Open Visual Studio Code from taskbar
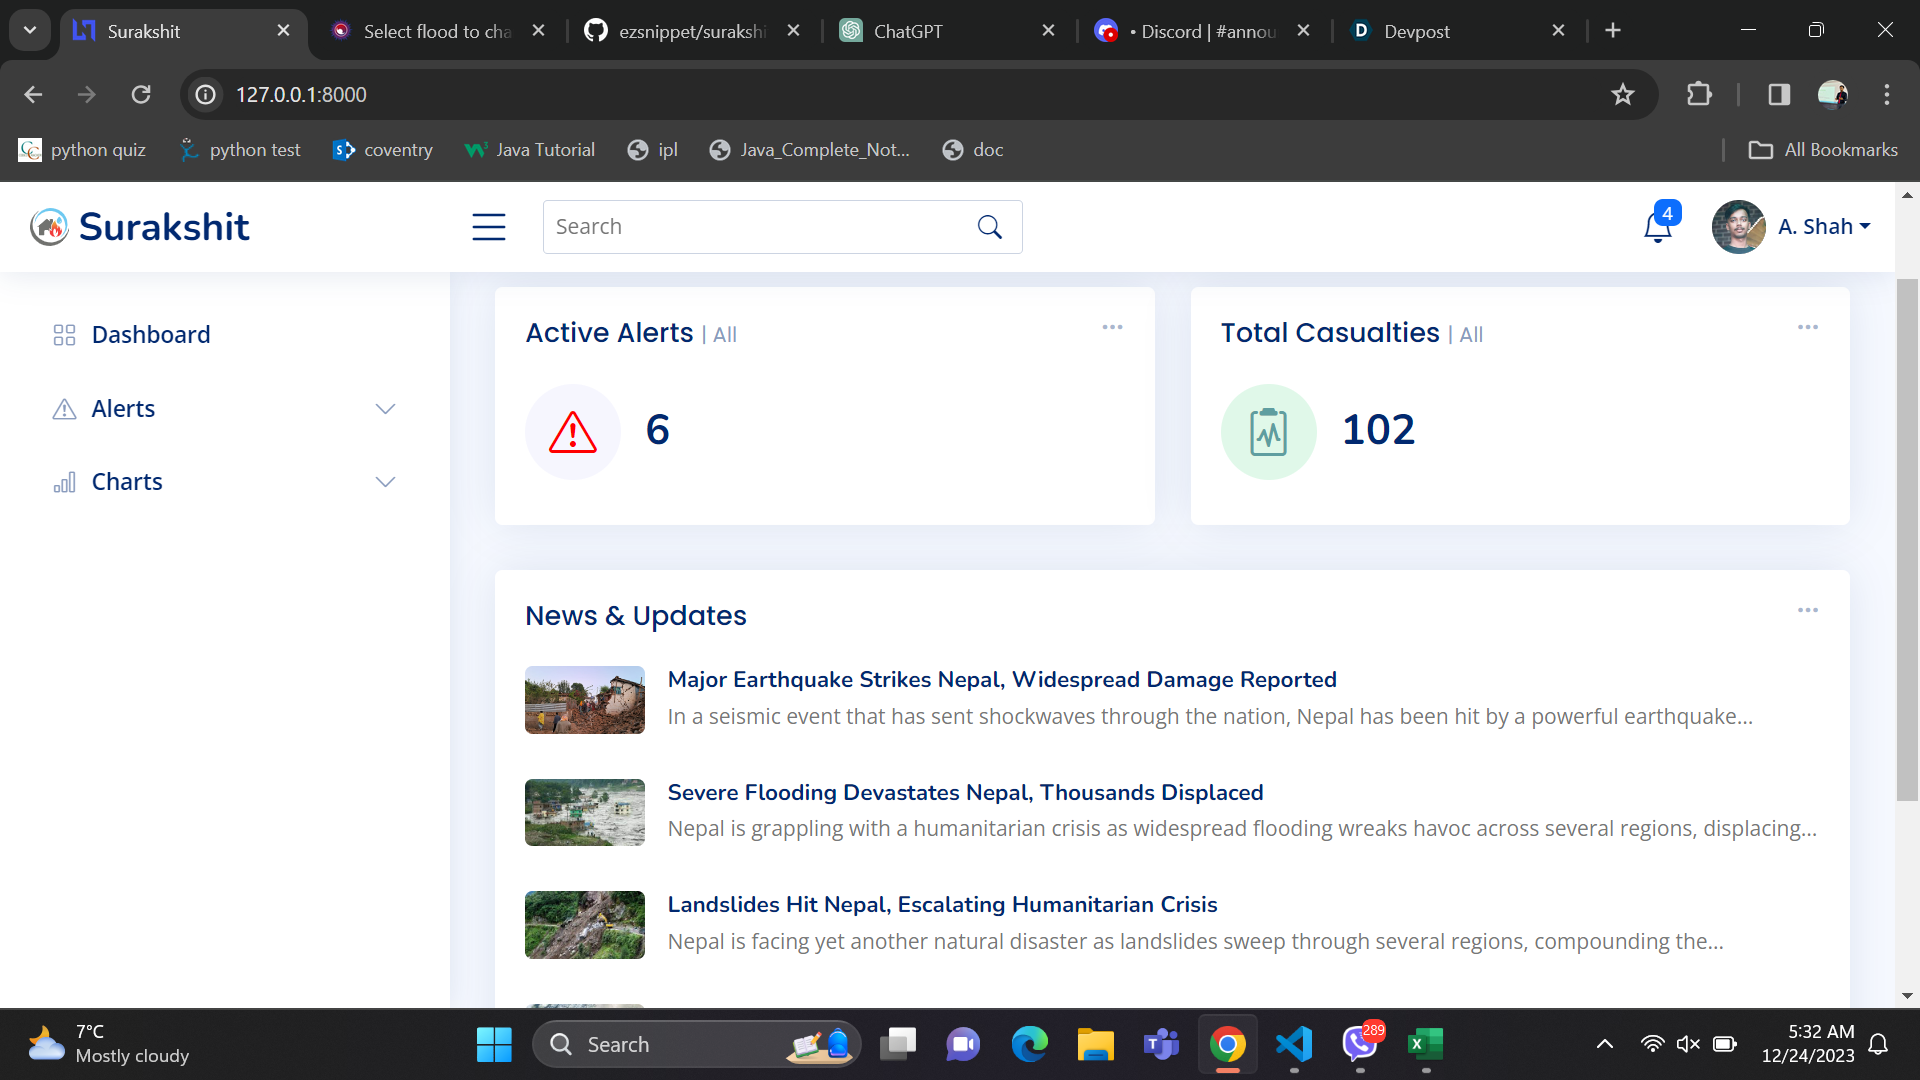 [x=1294, y=1045]
